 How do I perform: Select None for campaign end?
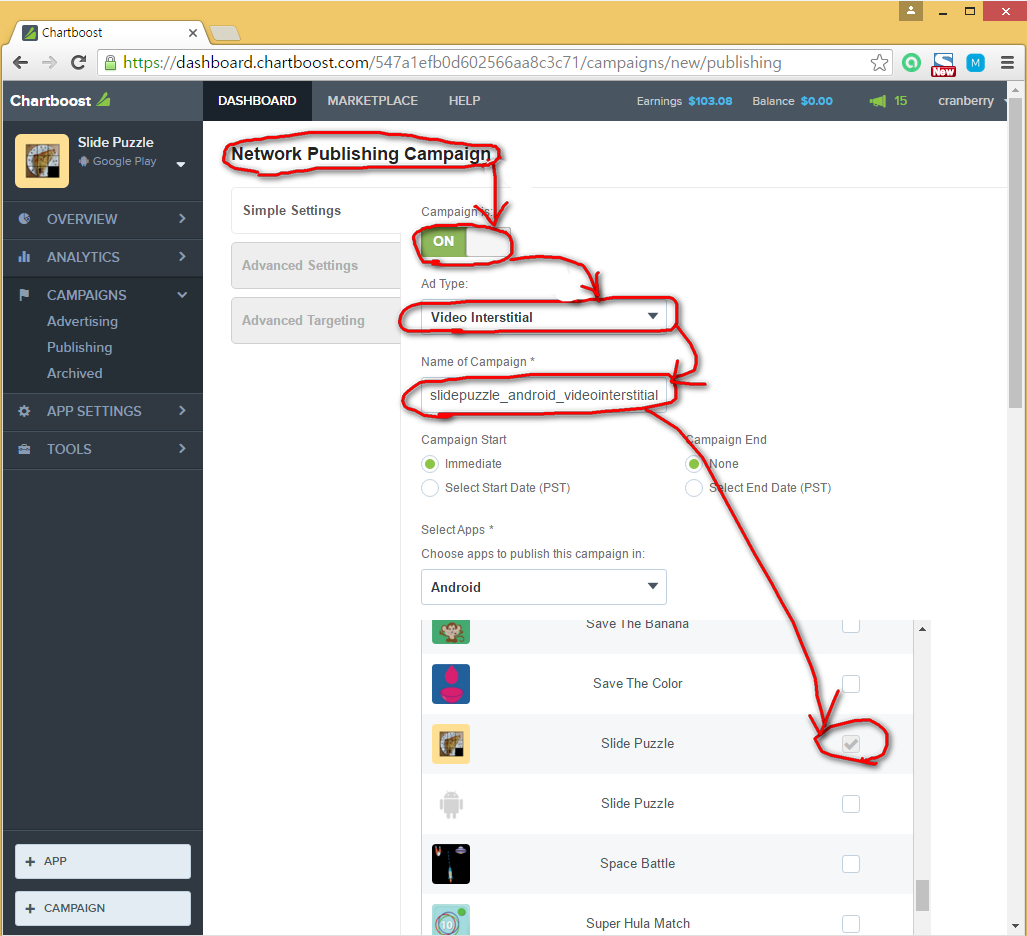(x=694, y=464)
